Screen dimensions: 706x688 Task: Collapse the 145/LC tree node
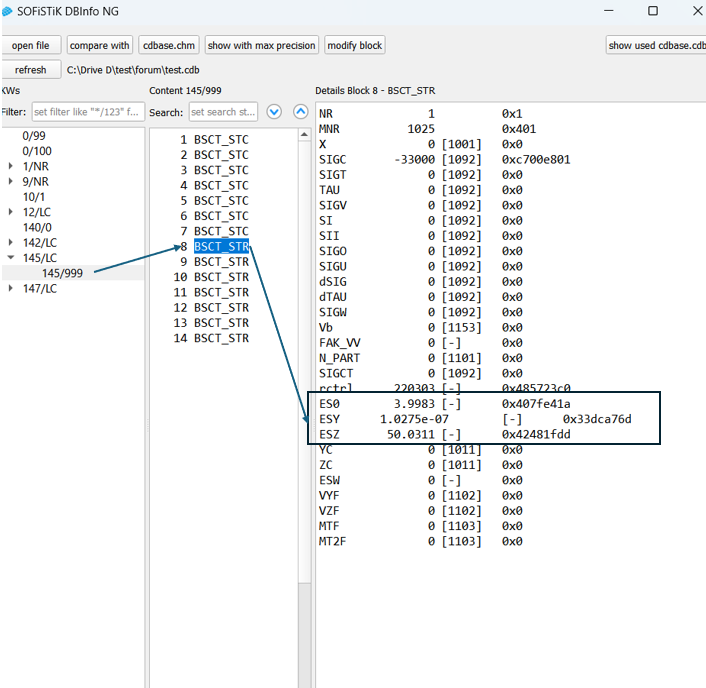(x=11, y=258)
